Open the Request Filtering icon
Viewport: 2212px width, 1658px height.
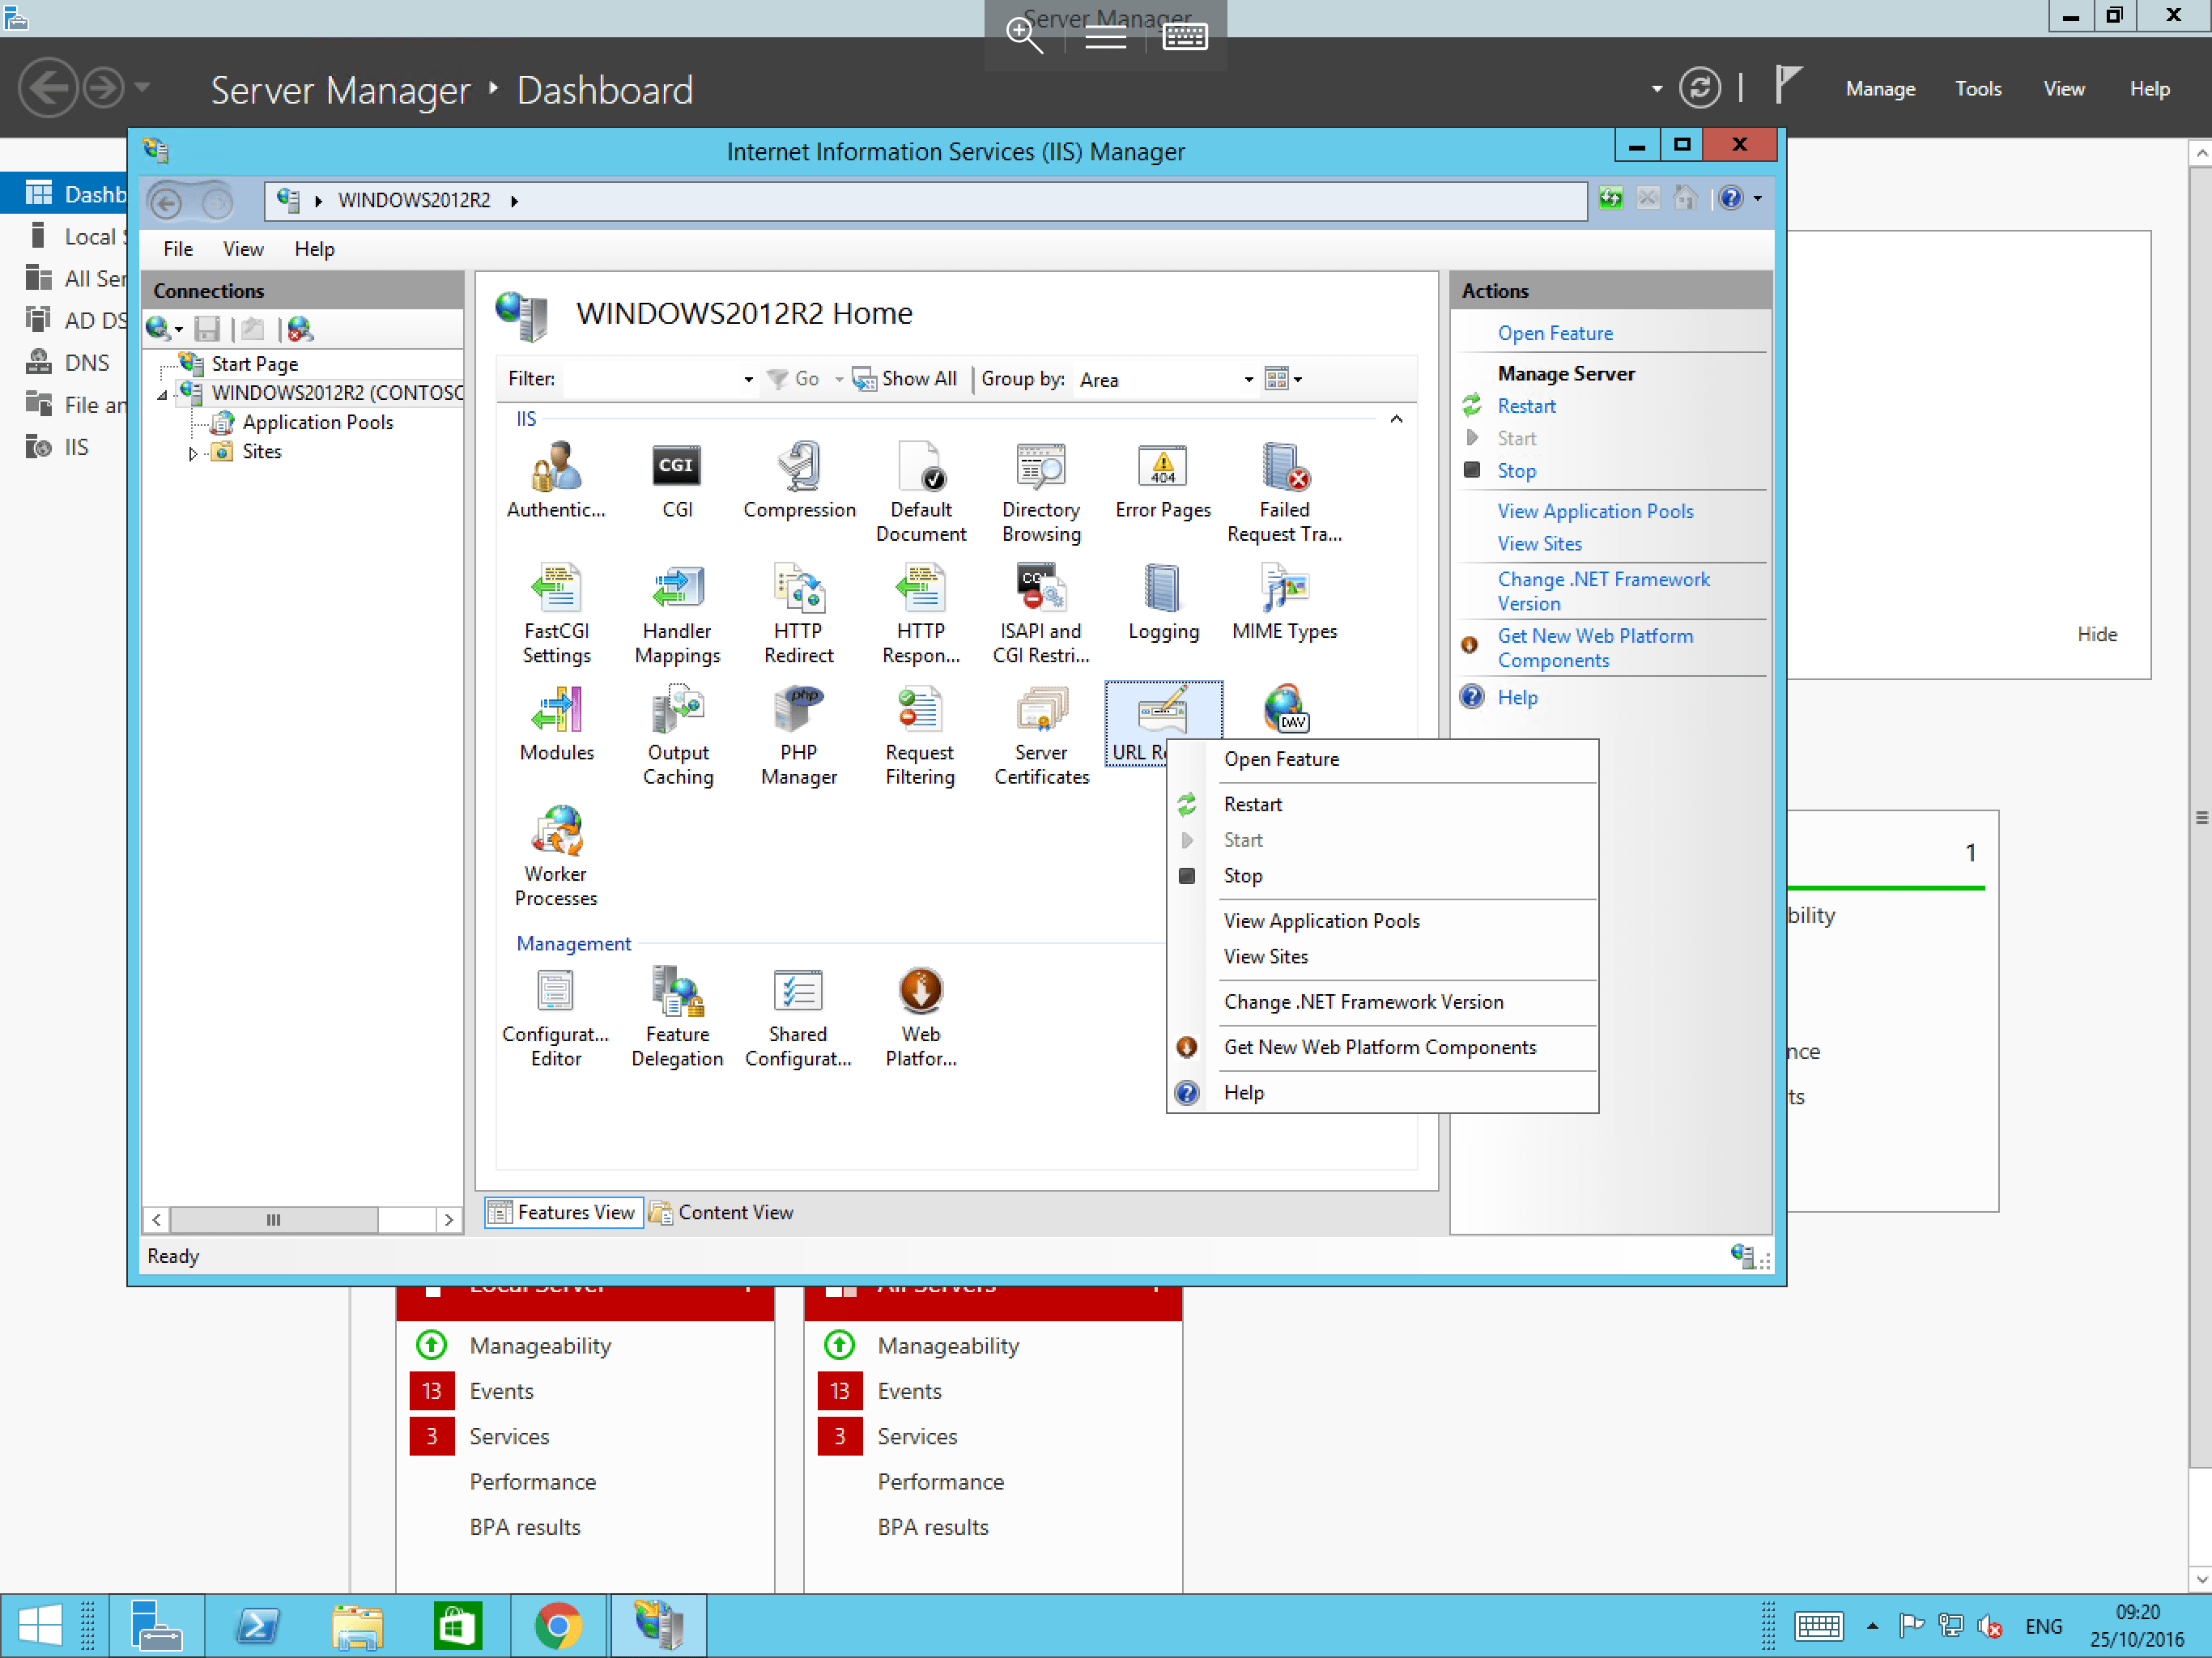[919, 712]
